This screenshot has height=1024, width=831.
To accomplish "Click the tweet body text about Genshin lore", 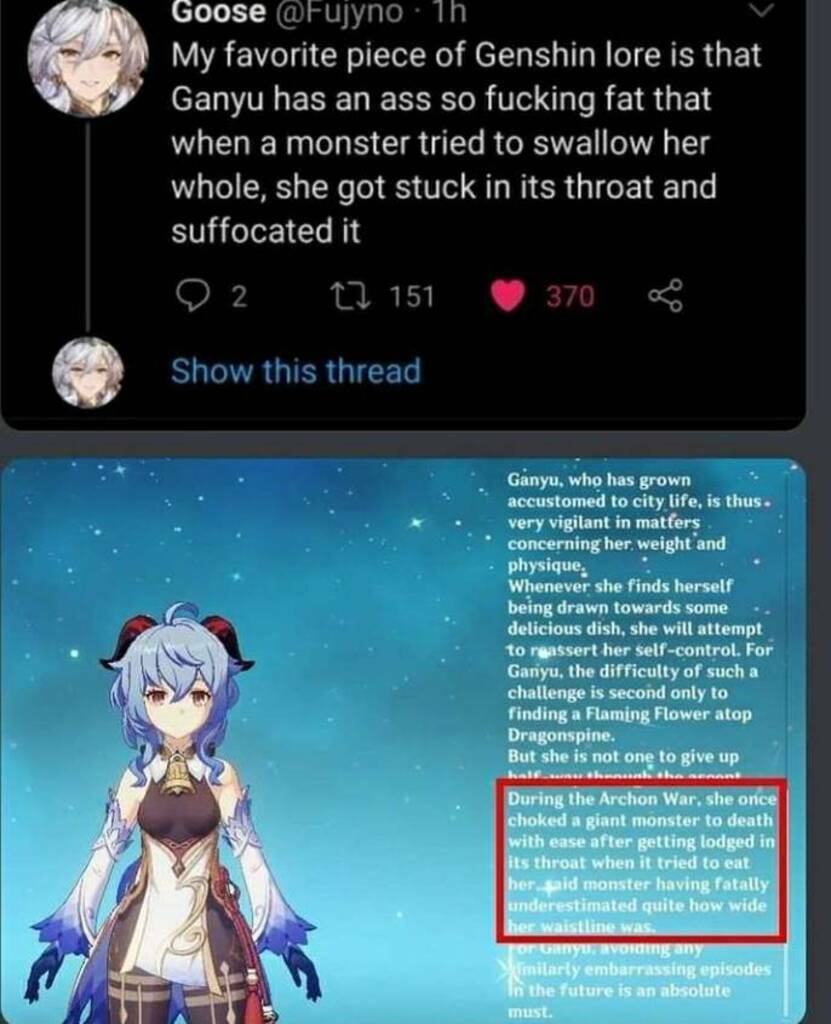I will [x=466, y=143].
